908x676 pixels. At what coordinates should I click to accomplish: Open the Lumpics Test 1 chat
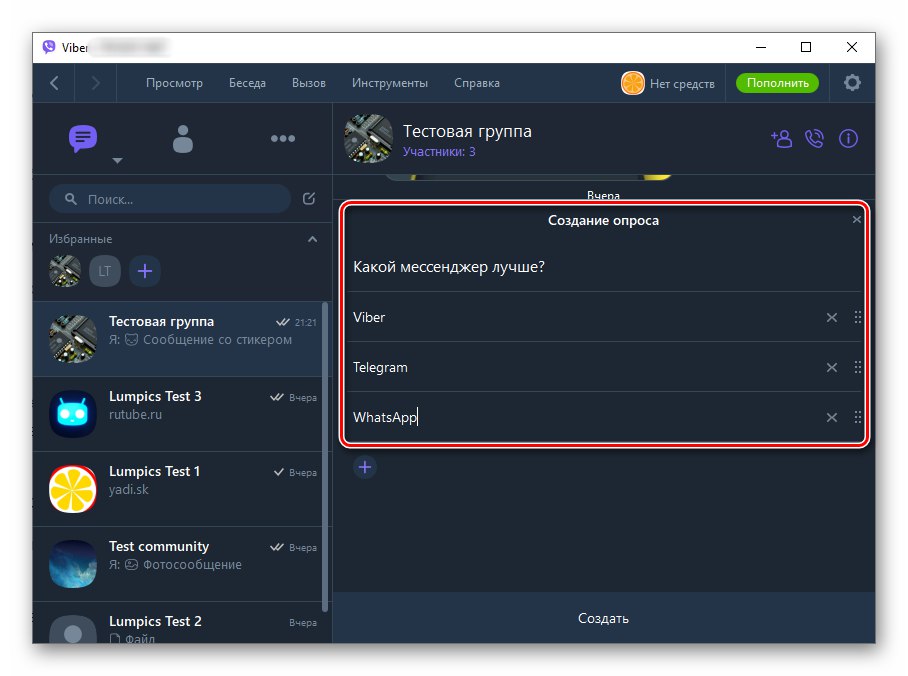coord(177,489)
